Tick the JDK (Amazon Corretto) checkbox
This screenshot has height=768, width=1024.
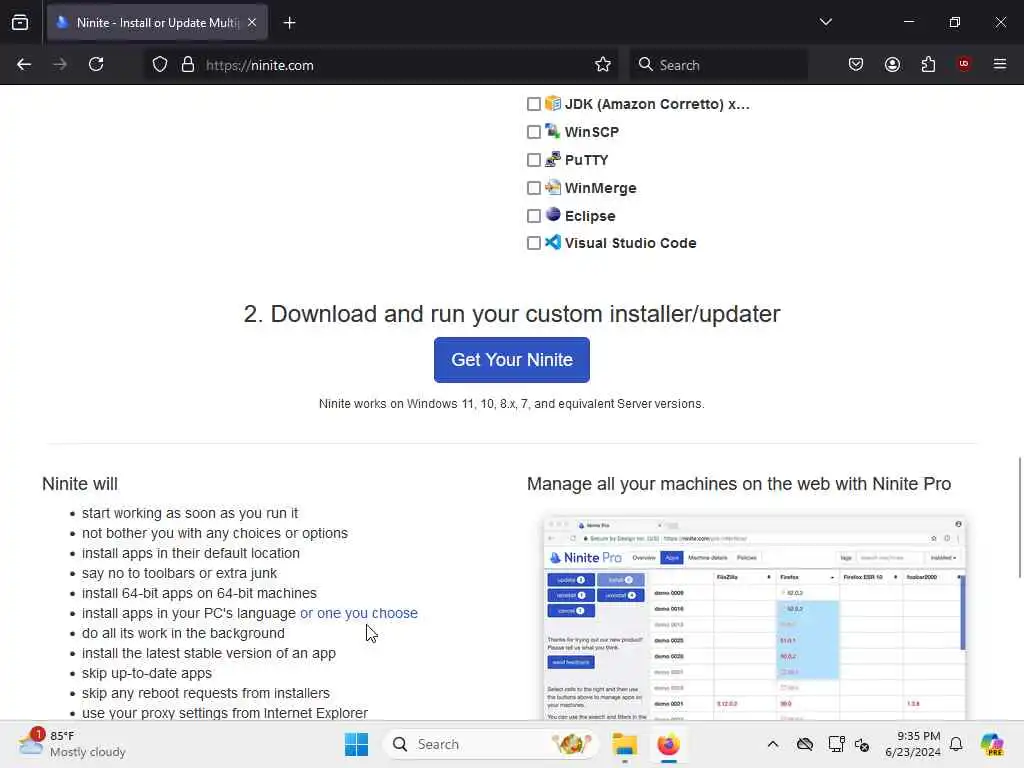534,104
